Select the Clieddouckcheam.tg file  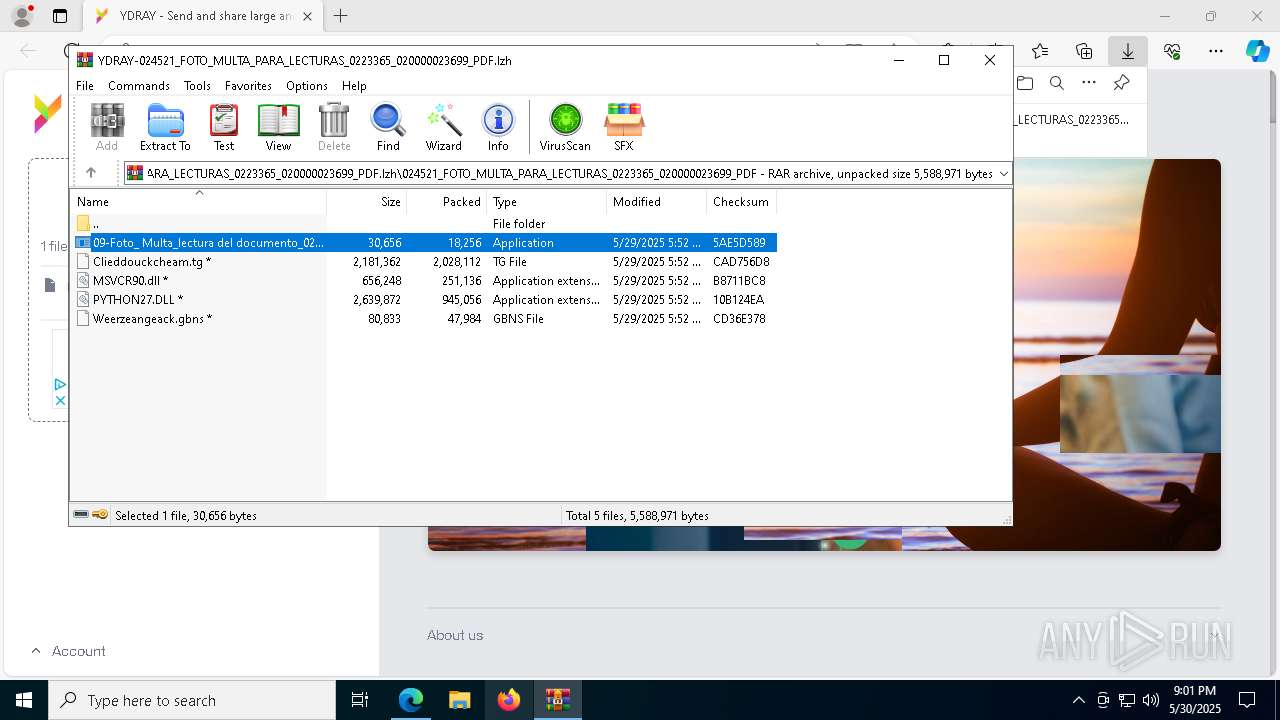point(424,261)
